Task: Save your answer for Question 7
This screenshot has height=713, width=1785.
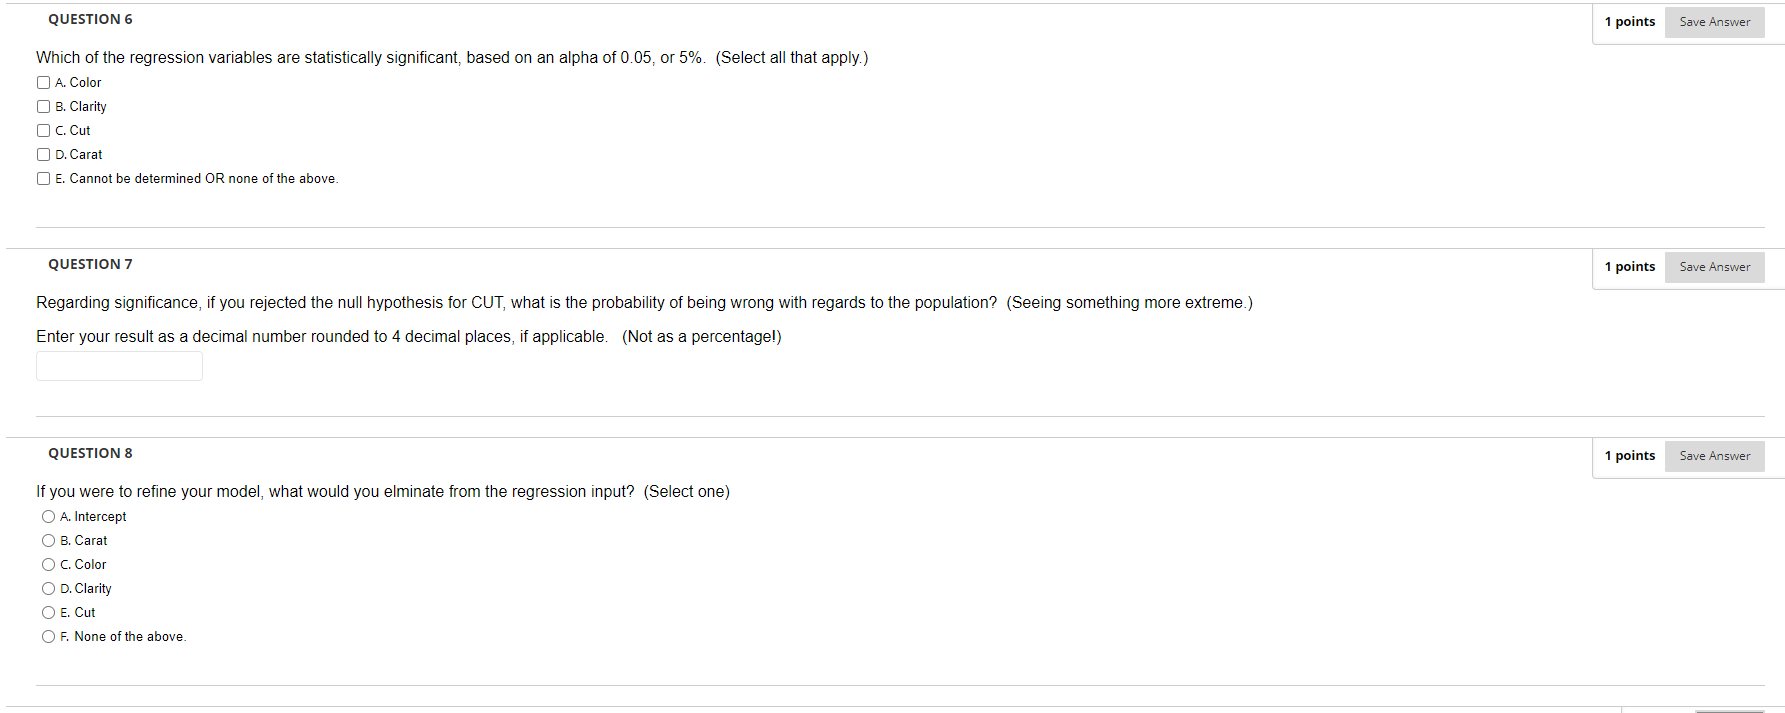Action: [1714, 267]
